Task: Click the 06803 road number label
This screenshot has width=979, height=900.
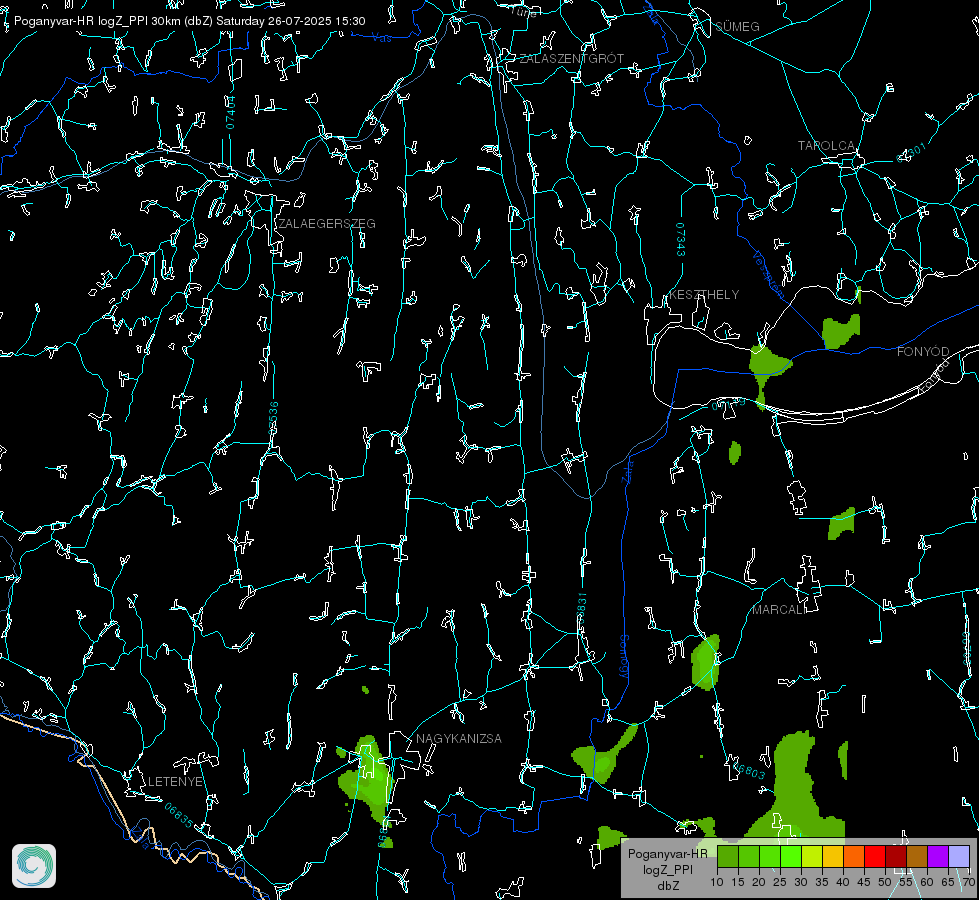Action: pyautogui.click(x=749, y=771)
